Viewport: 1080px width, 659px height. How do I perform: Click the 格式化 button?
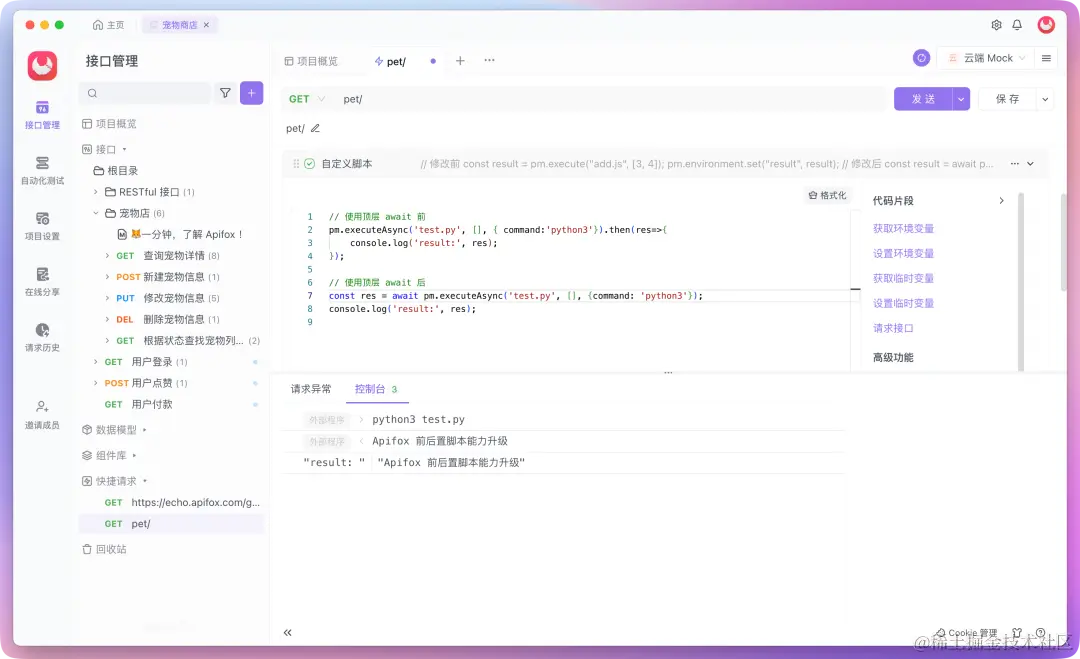[827, 196]
